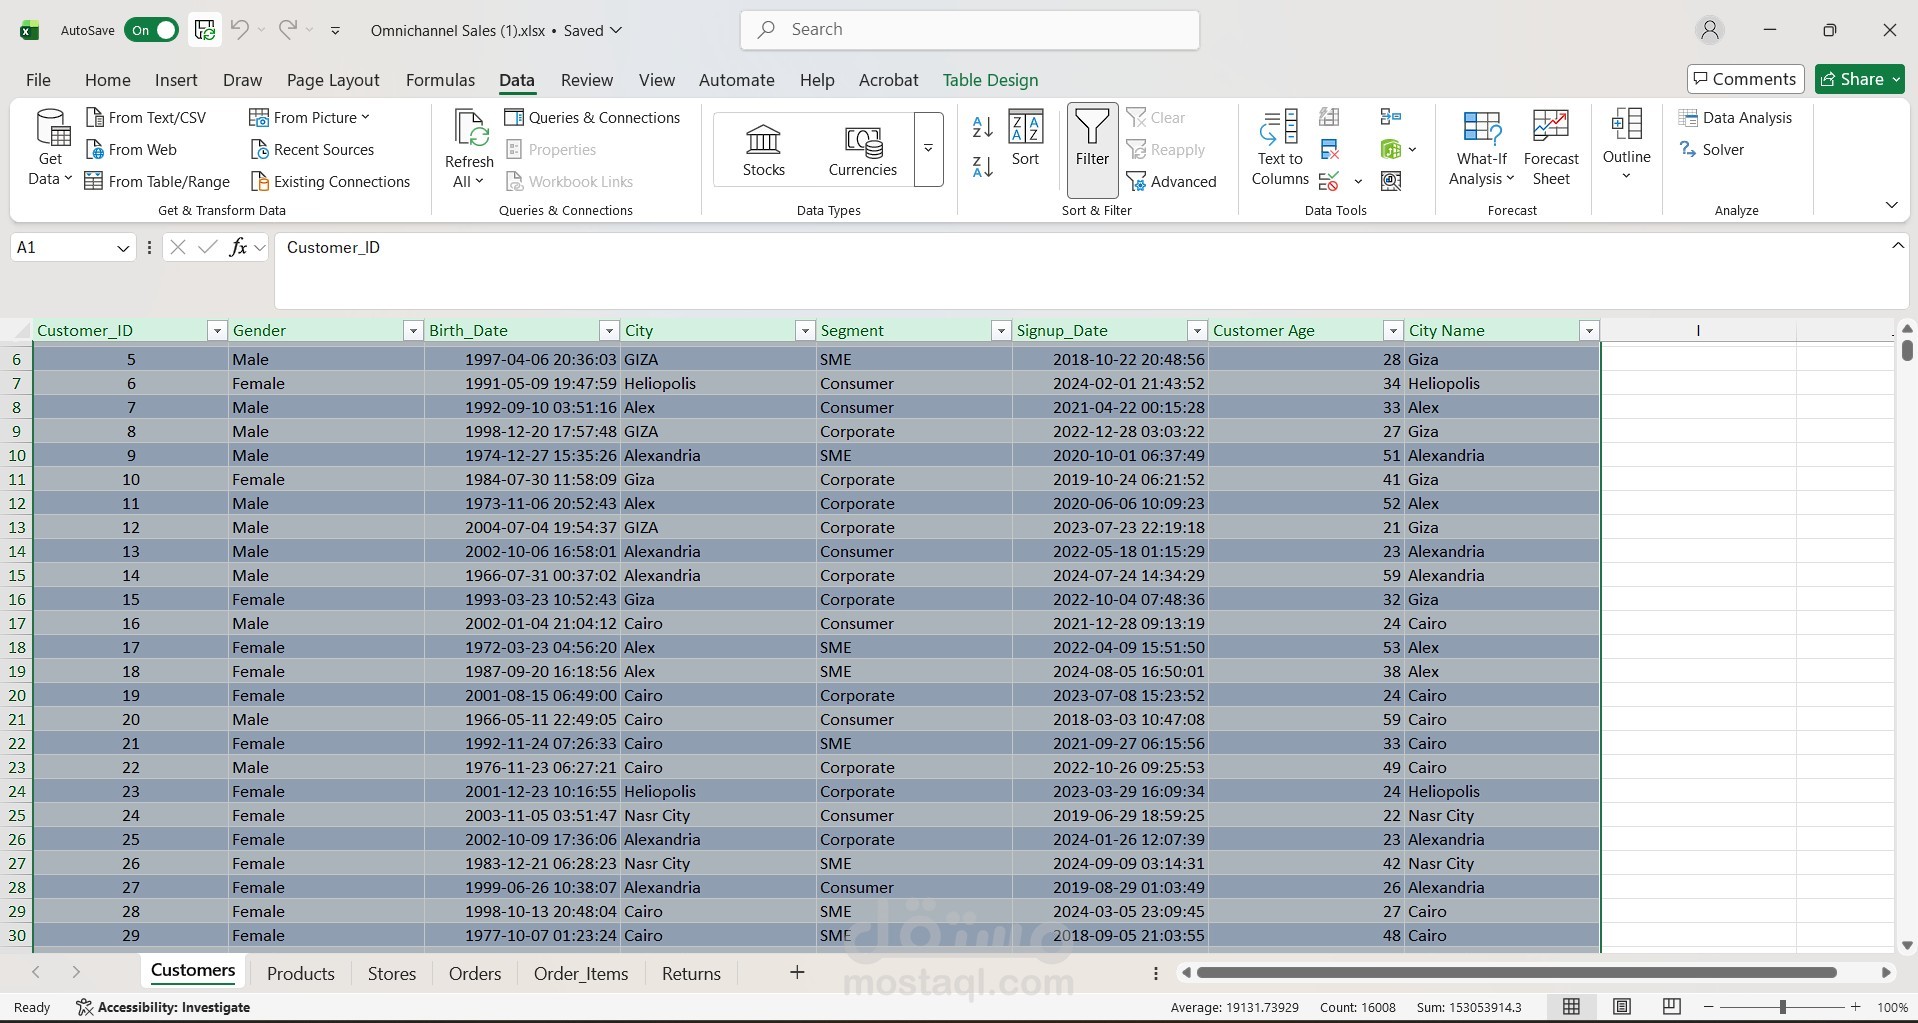Apply Sort A to Z
Screen dimensions: 1918x1023
(981, 127)
